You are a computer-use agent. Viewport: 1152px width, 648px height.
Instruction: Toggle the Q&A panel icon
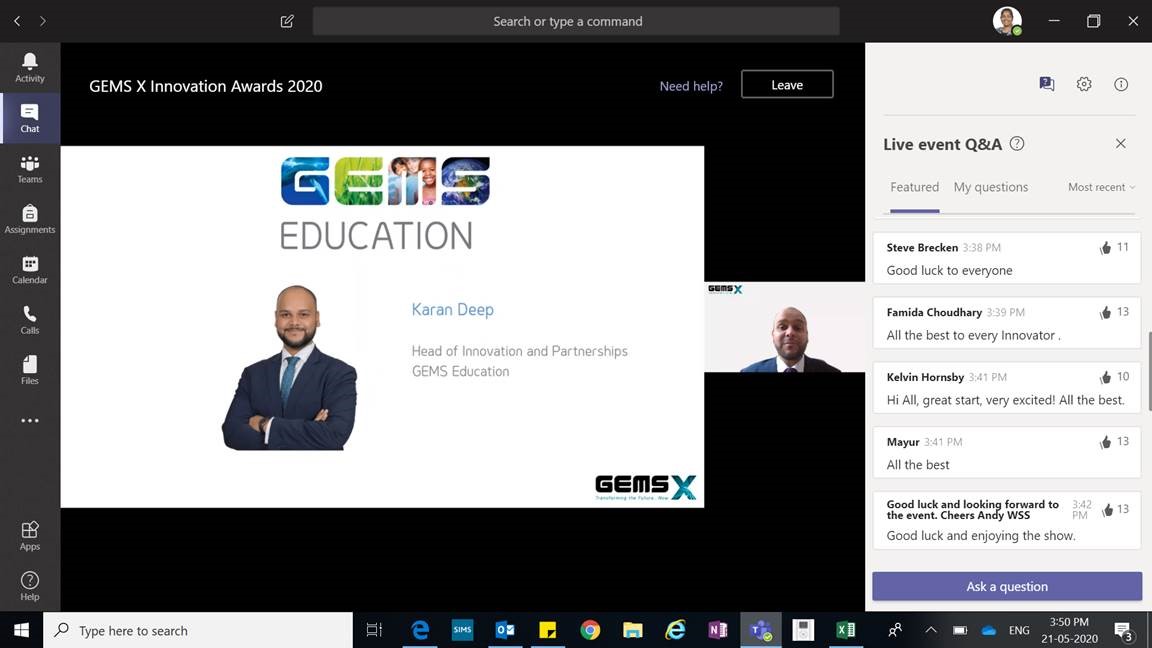click(1047, 84)
